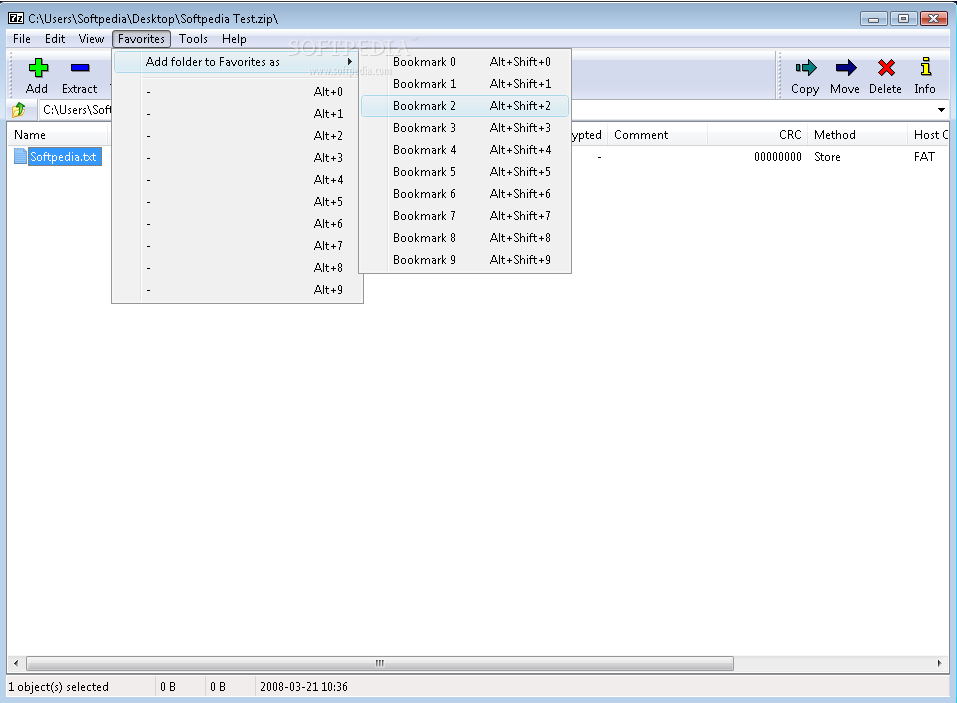Select empty favorite slot Alt+4
This screenshot has height=703, width=957.
point(237,179)
